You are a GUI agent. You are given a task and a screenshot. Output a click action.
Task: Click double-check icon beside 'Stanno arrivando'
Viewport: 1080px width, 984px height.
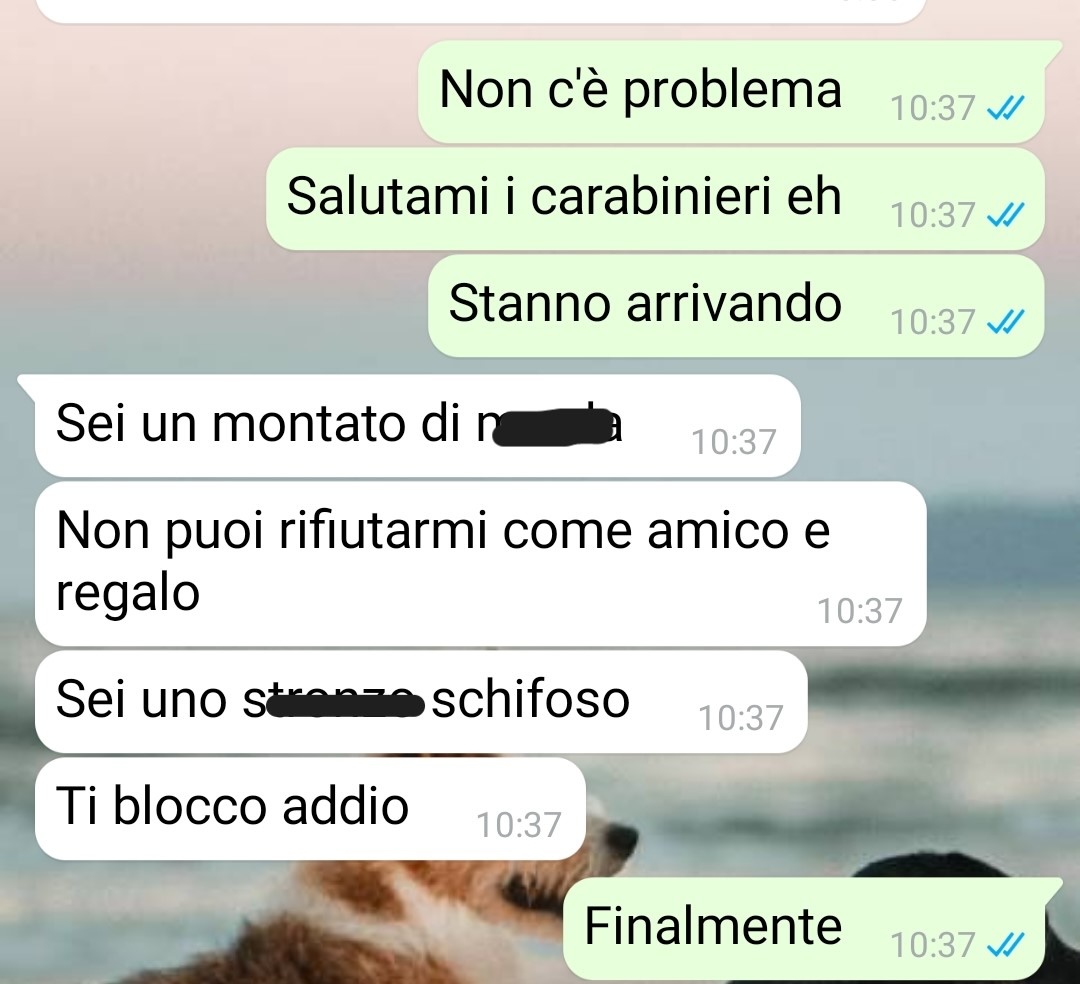tap(1006, 322)
